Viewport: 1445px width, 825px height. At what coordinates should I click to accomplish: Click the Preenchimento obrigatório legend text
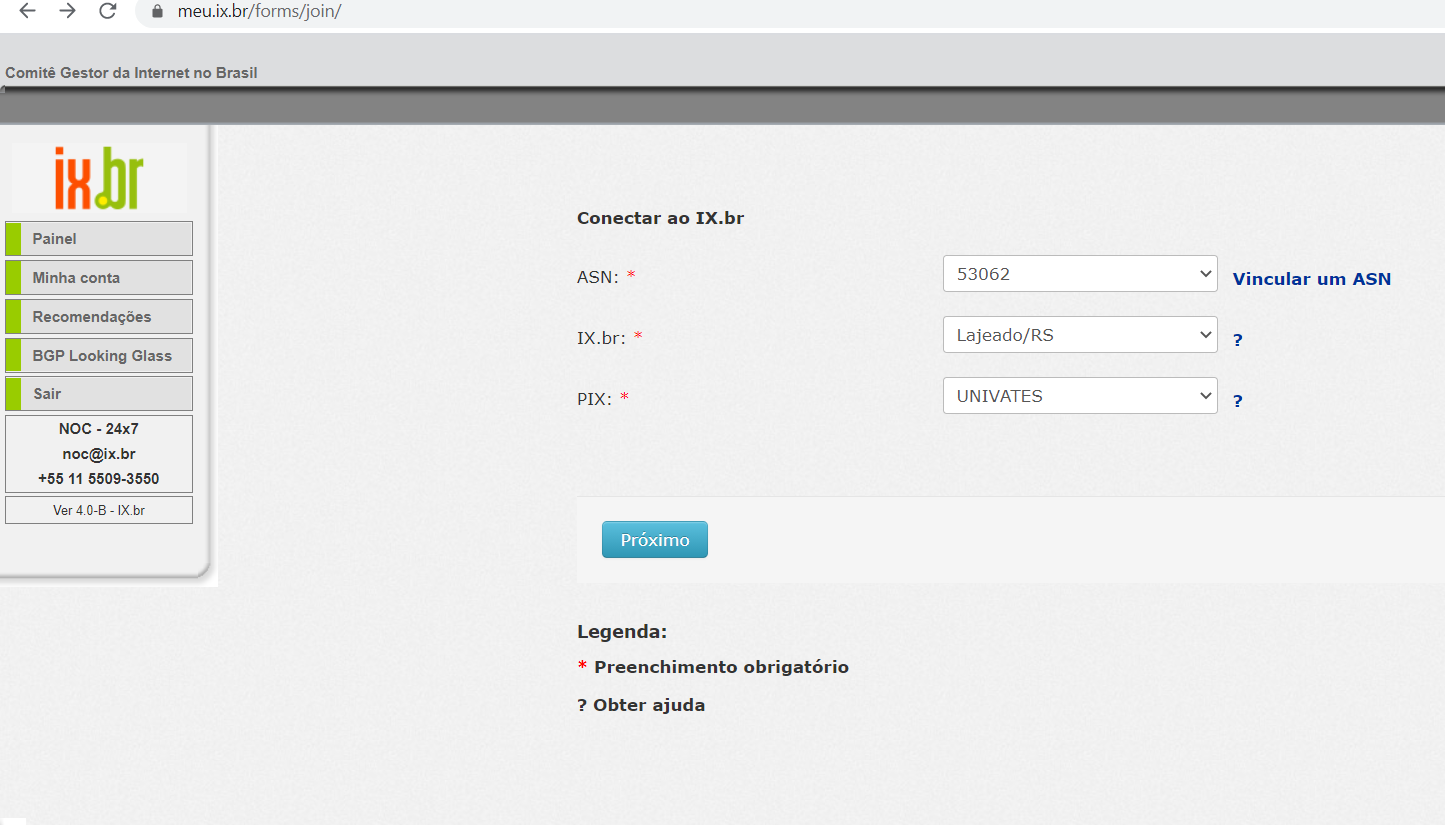(721, 667)
